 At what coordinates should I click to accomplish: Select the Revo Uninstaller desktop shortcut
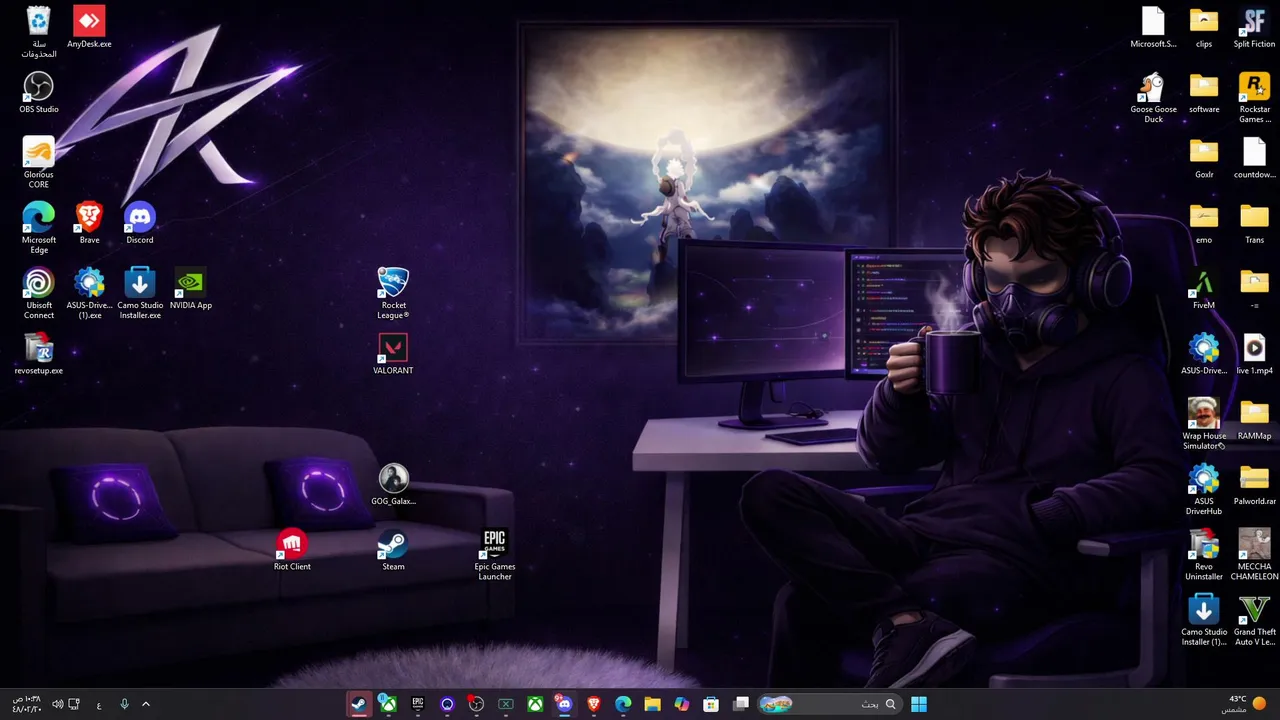(1204, 555)
